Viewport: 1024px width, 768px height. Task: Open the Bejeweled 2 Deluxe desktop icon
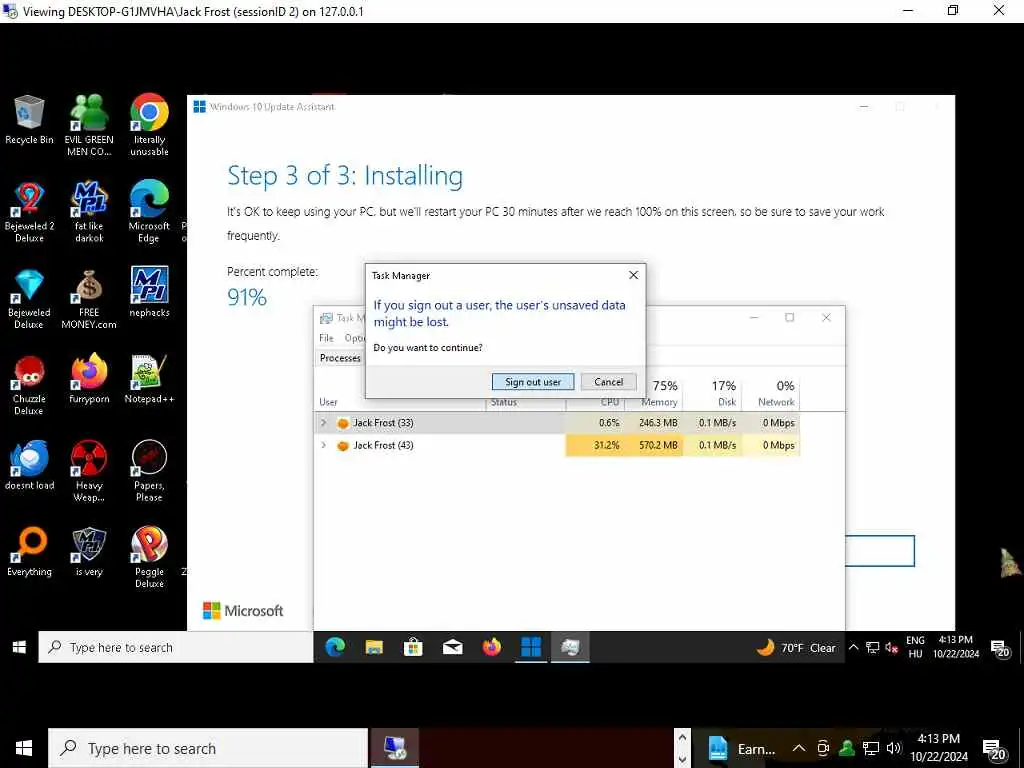pyautogui.click(x=29, y=212)
